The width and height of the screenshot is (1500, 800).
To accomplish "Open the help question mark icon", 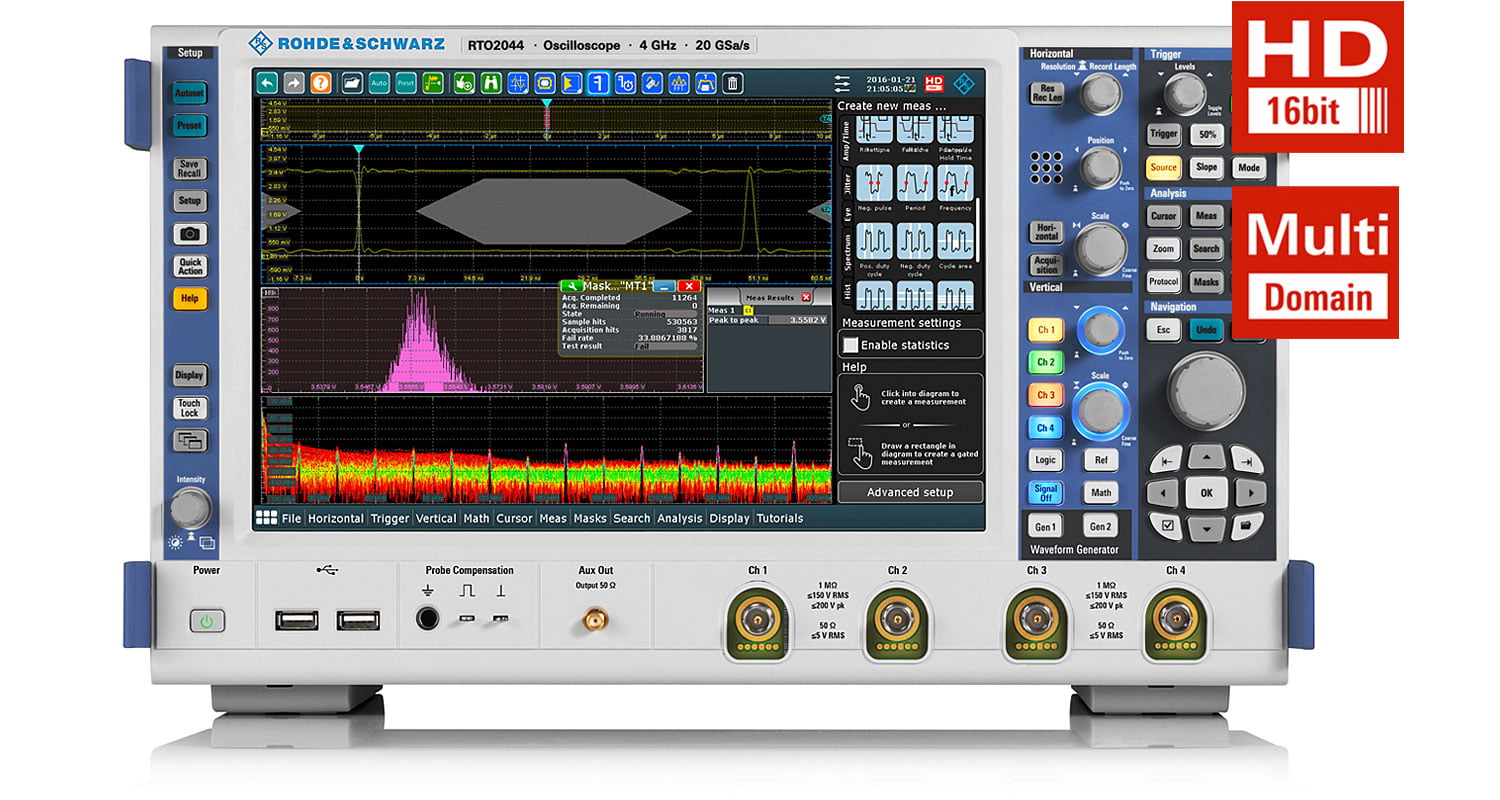I will coord(320,83).
